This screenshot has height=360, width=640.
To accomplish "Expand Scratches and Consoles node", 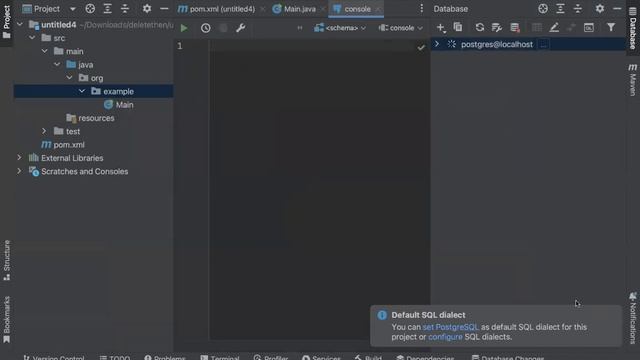I will pyautogui.click(x=19, y=171).
